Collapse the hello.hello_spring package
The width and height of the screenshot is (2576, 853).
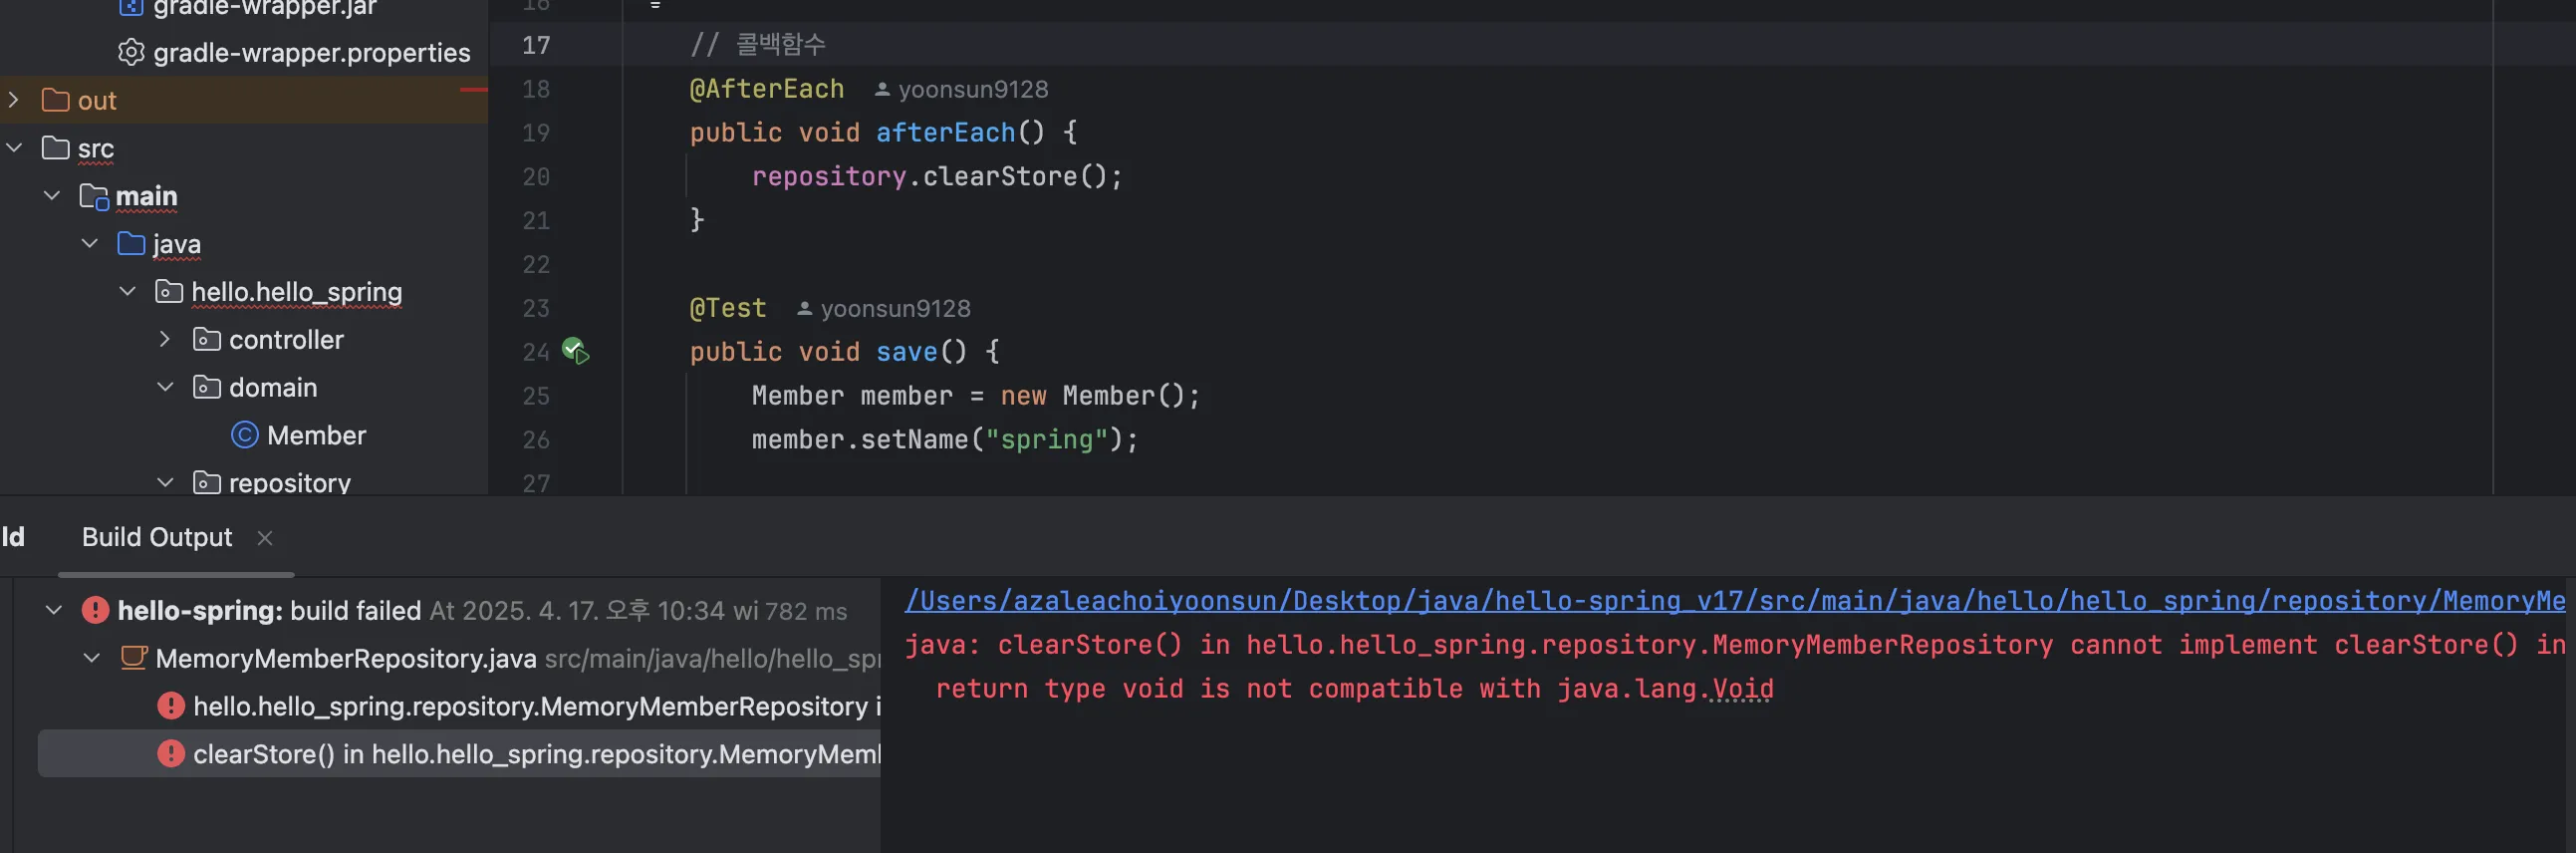(128, 292)
